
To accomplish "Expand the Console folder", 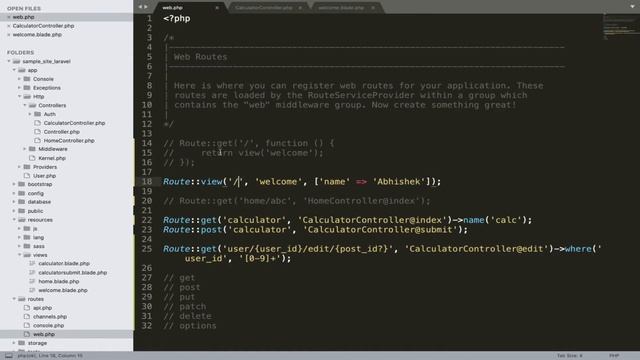I will [19, 79].
